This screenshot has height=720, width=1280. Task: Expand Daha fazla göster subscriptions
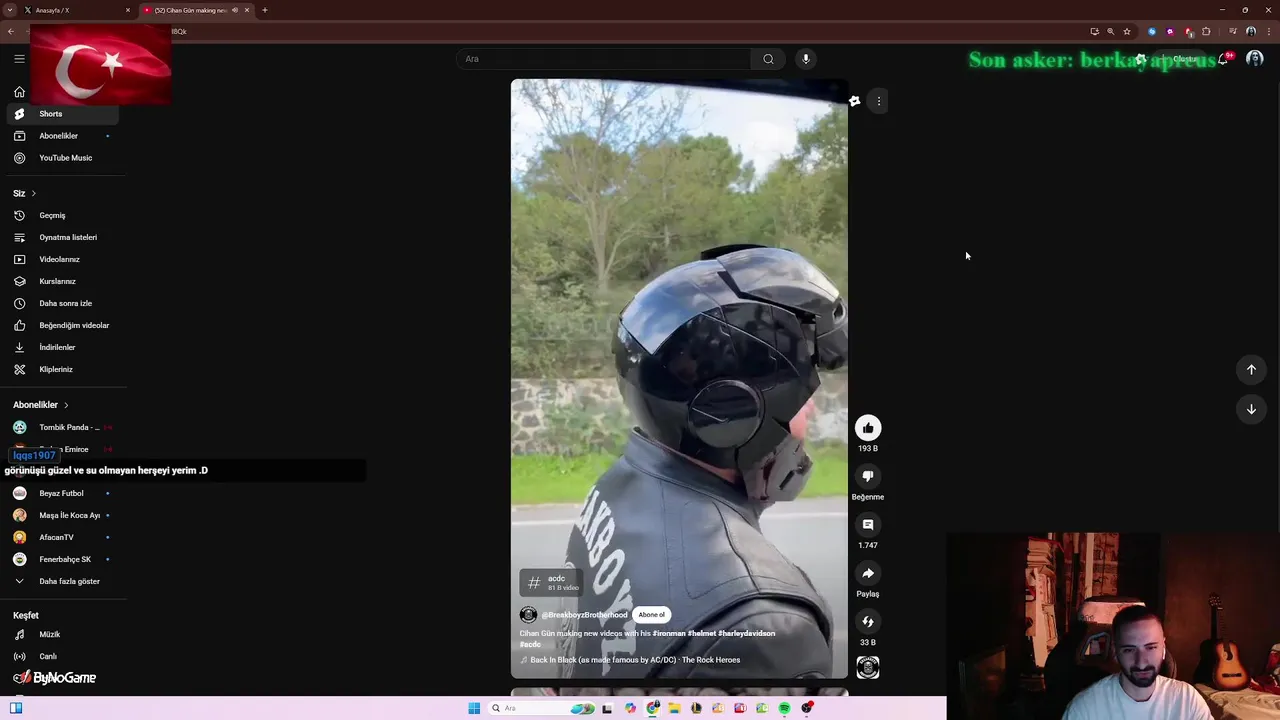[63, 581]
